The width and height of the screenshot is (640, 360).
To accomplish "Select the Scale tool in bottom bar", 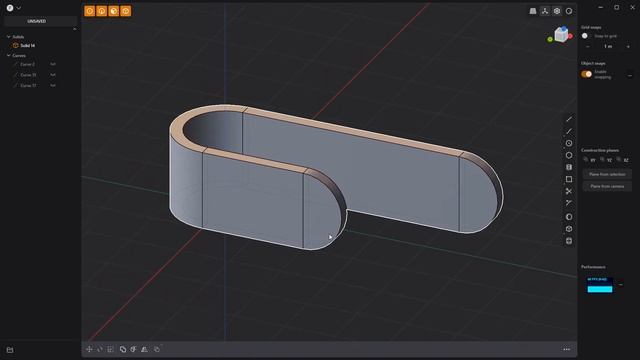I will (111, 349).
